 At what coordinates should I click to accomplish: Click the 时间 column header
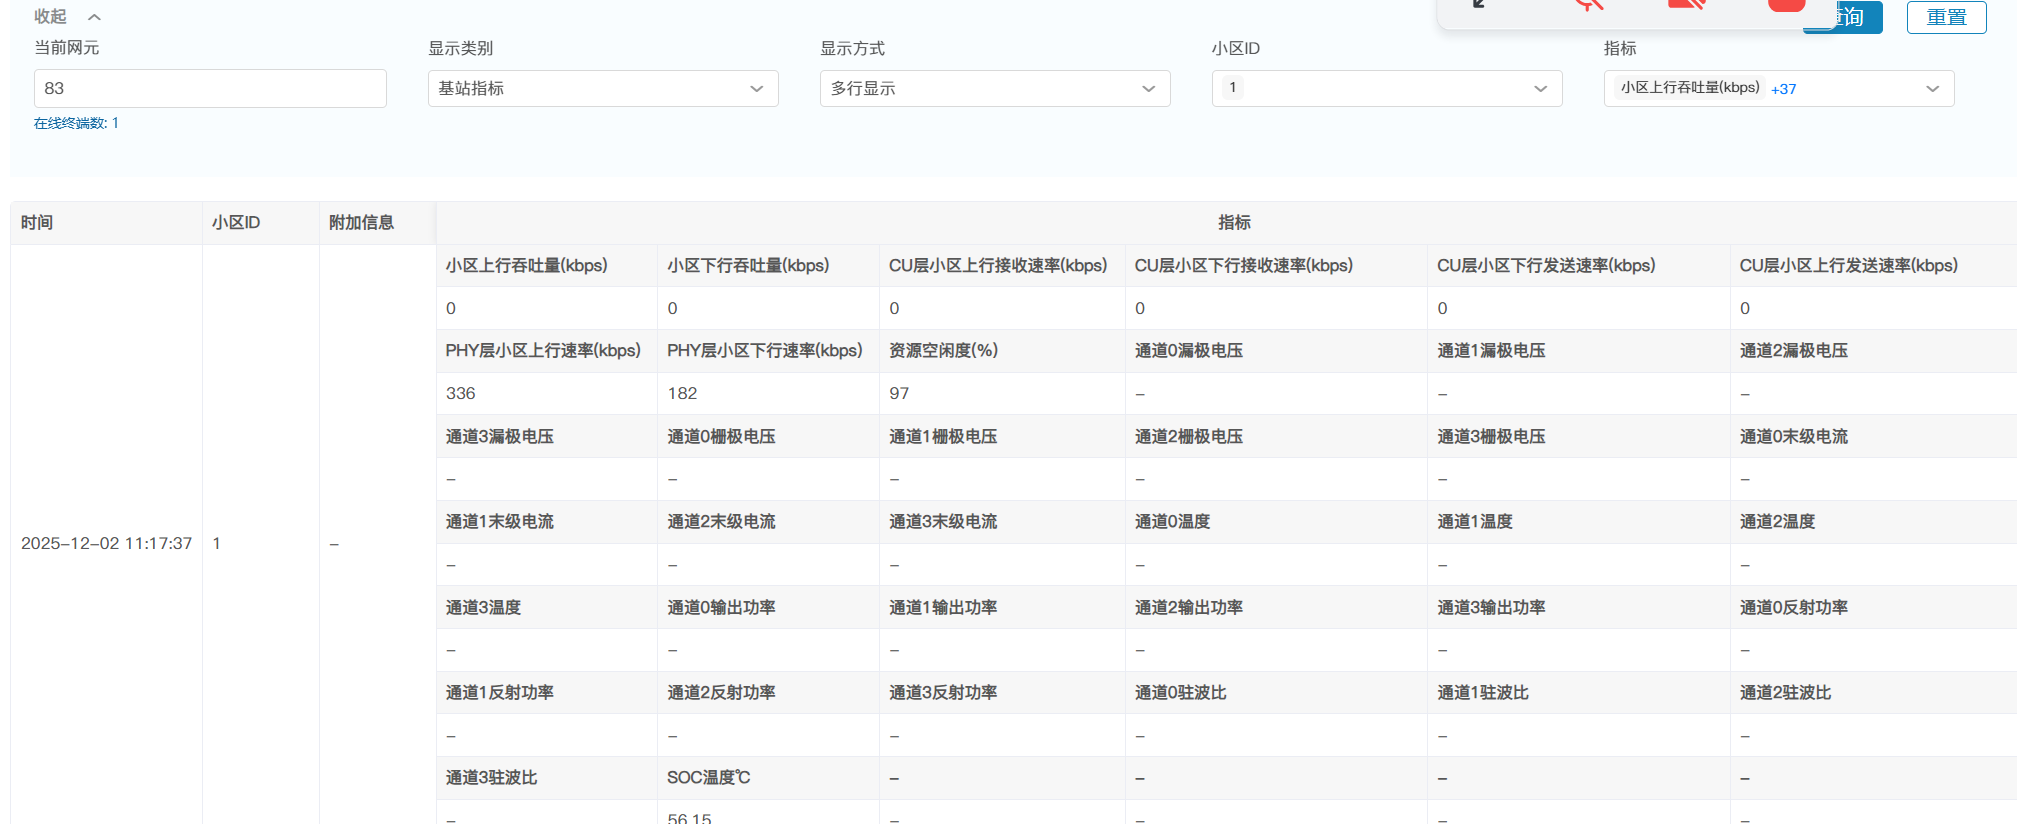pyautogui.click(x=37, y=223)
